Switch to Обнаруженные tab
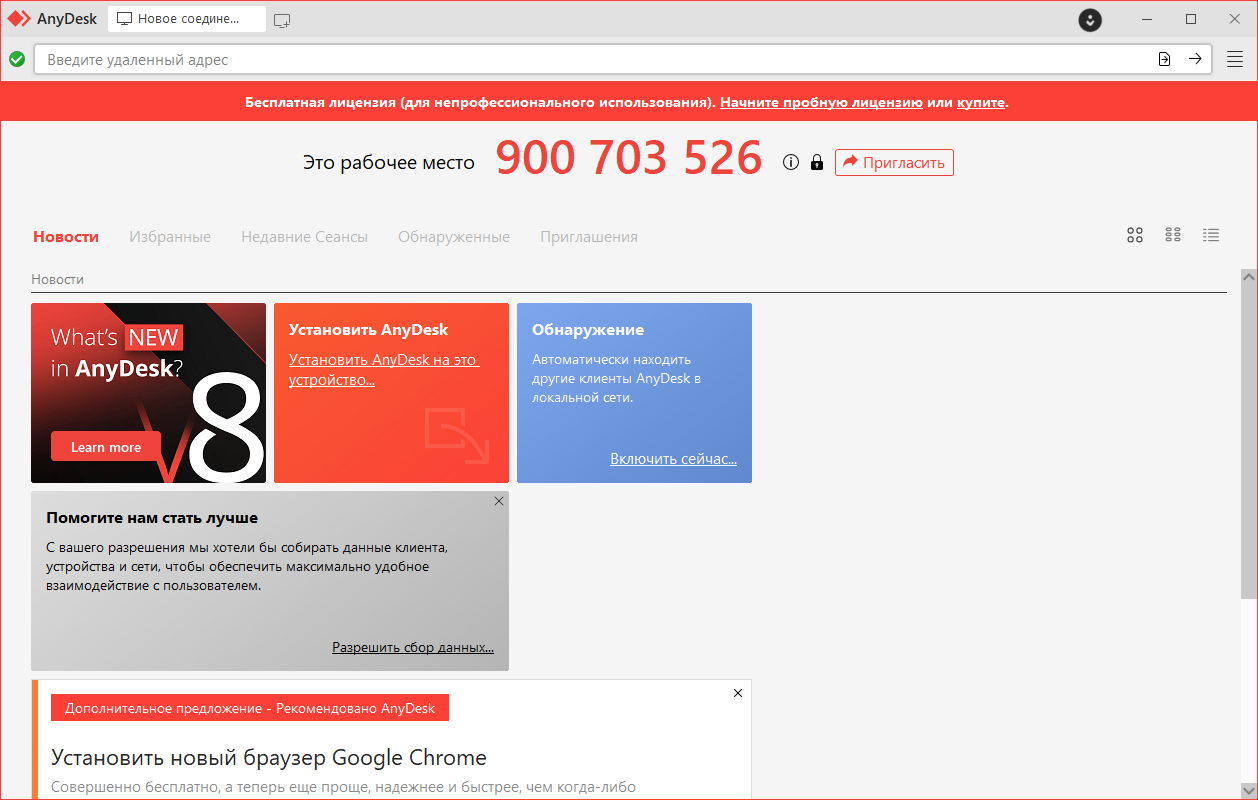This screenshot has height=800, width=1258. (454, 237)
